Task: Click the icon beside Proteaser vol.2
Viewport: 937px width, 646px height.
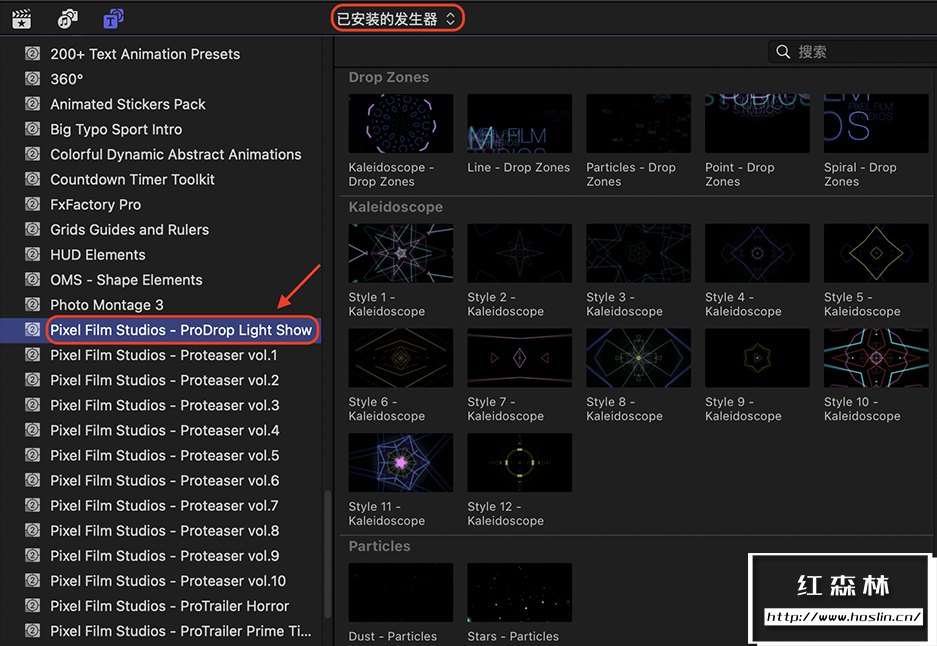Action: [32, 380]
